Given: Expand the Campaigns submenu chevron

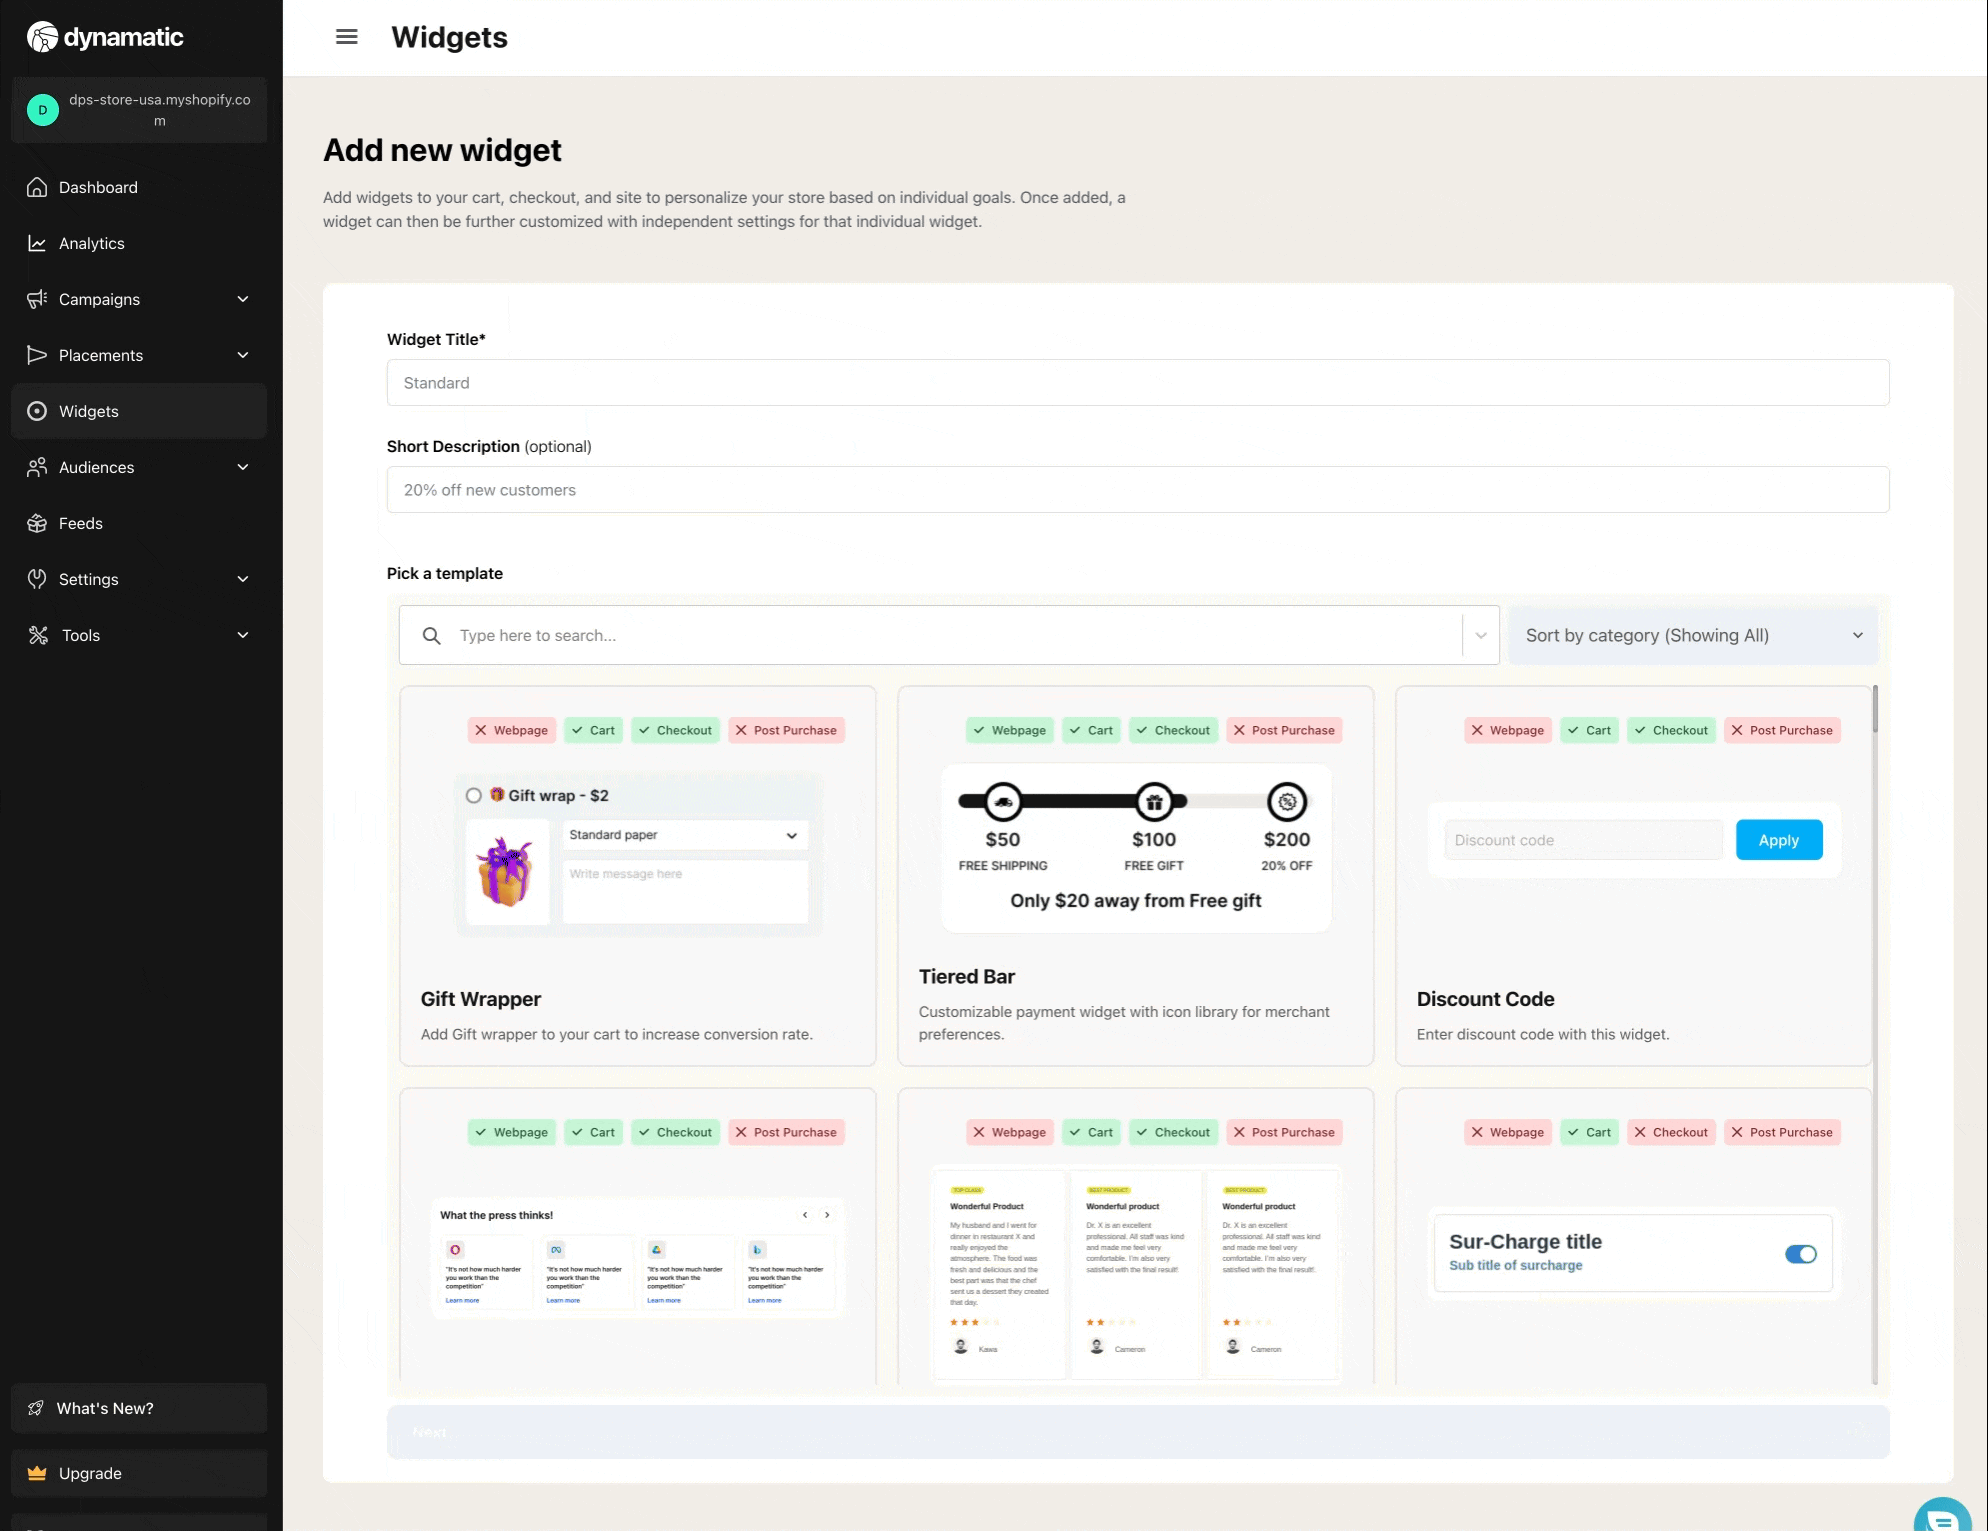Looking at the screenshot, I should tap(243, 299).
